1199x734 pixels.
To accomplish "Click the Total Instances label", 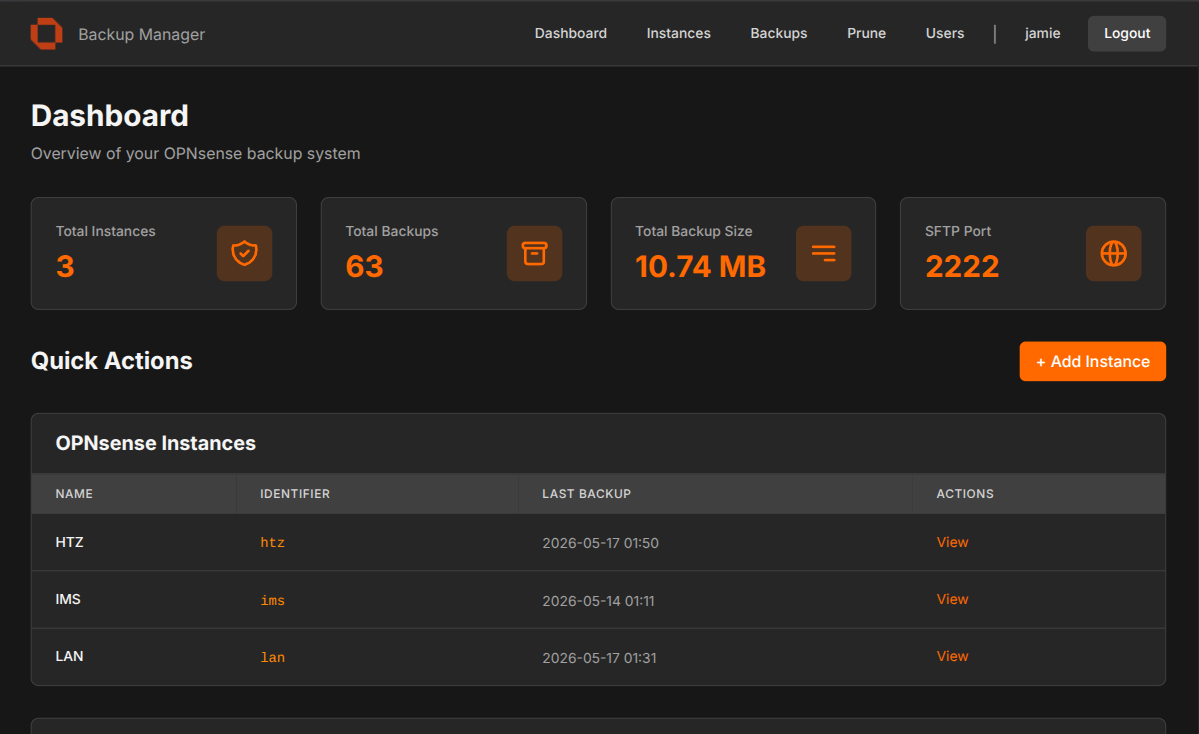I will point(106,231).
